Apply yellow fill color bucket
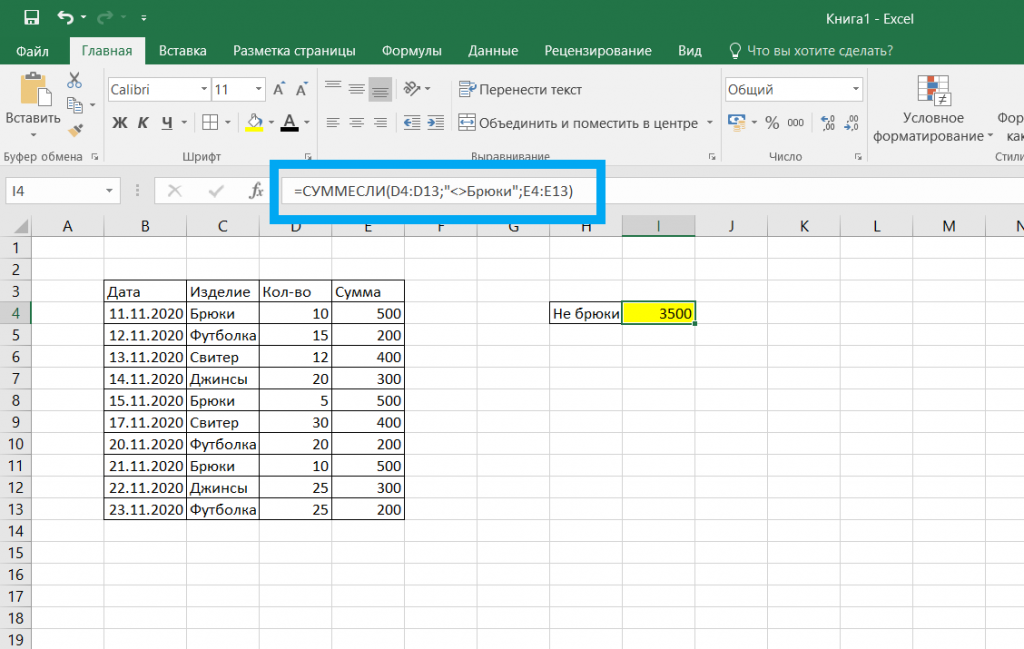 click(255, 122)
